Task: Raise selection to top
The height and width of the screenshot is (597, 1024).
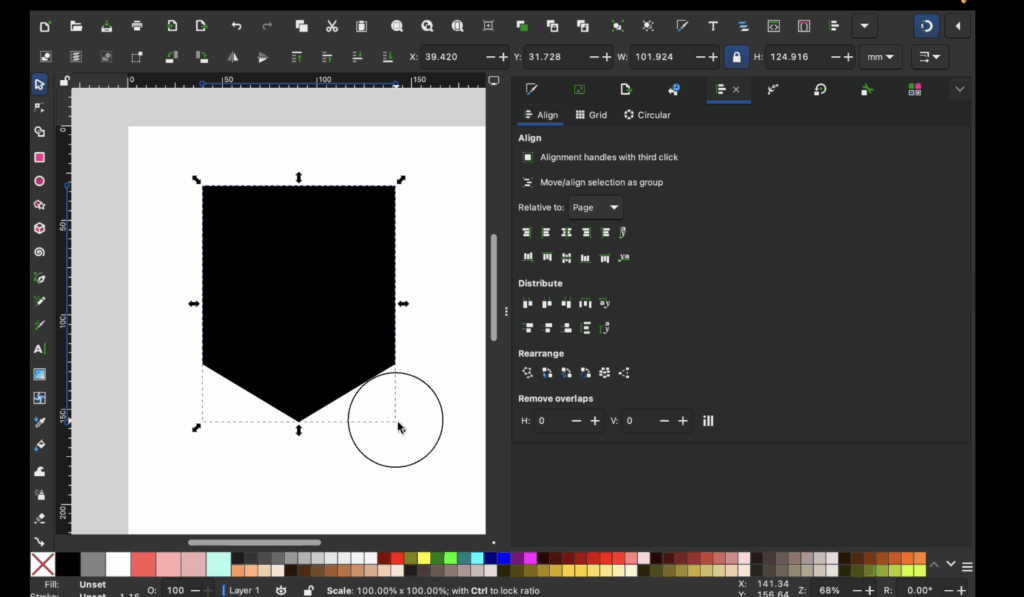Action: click(x=296, y=57)
